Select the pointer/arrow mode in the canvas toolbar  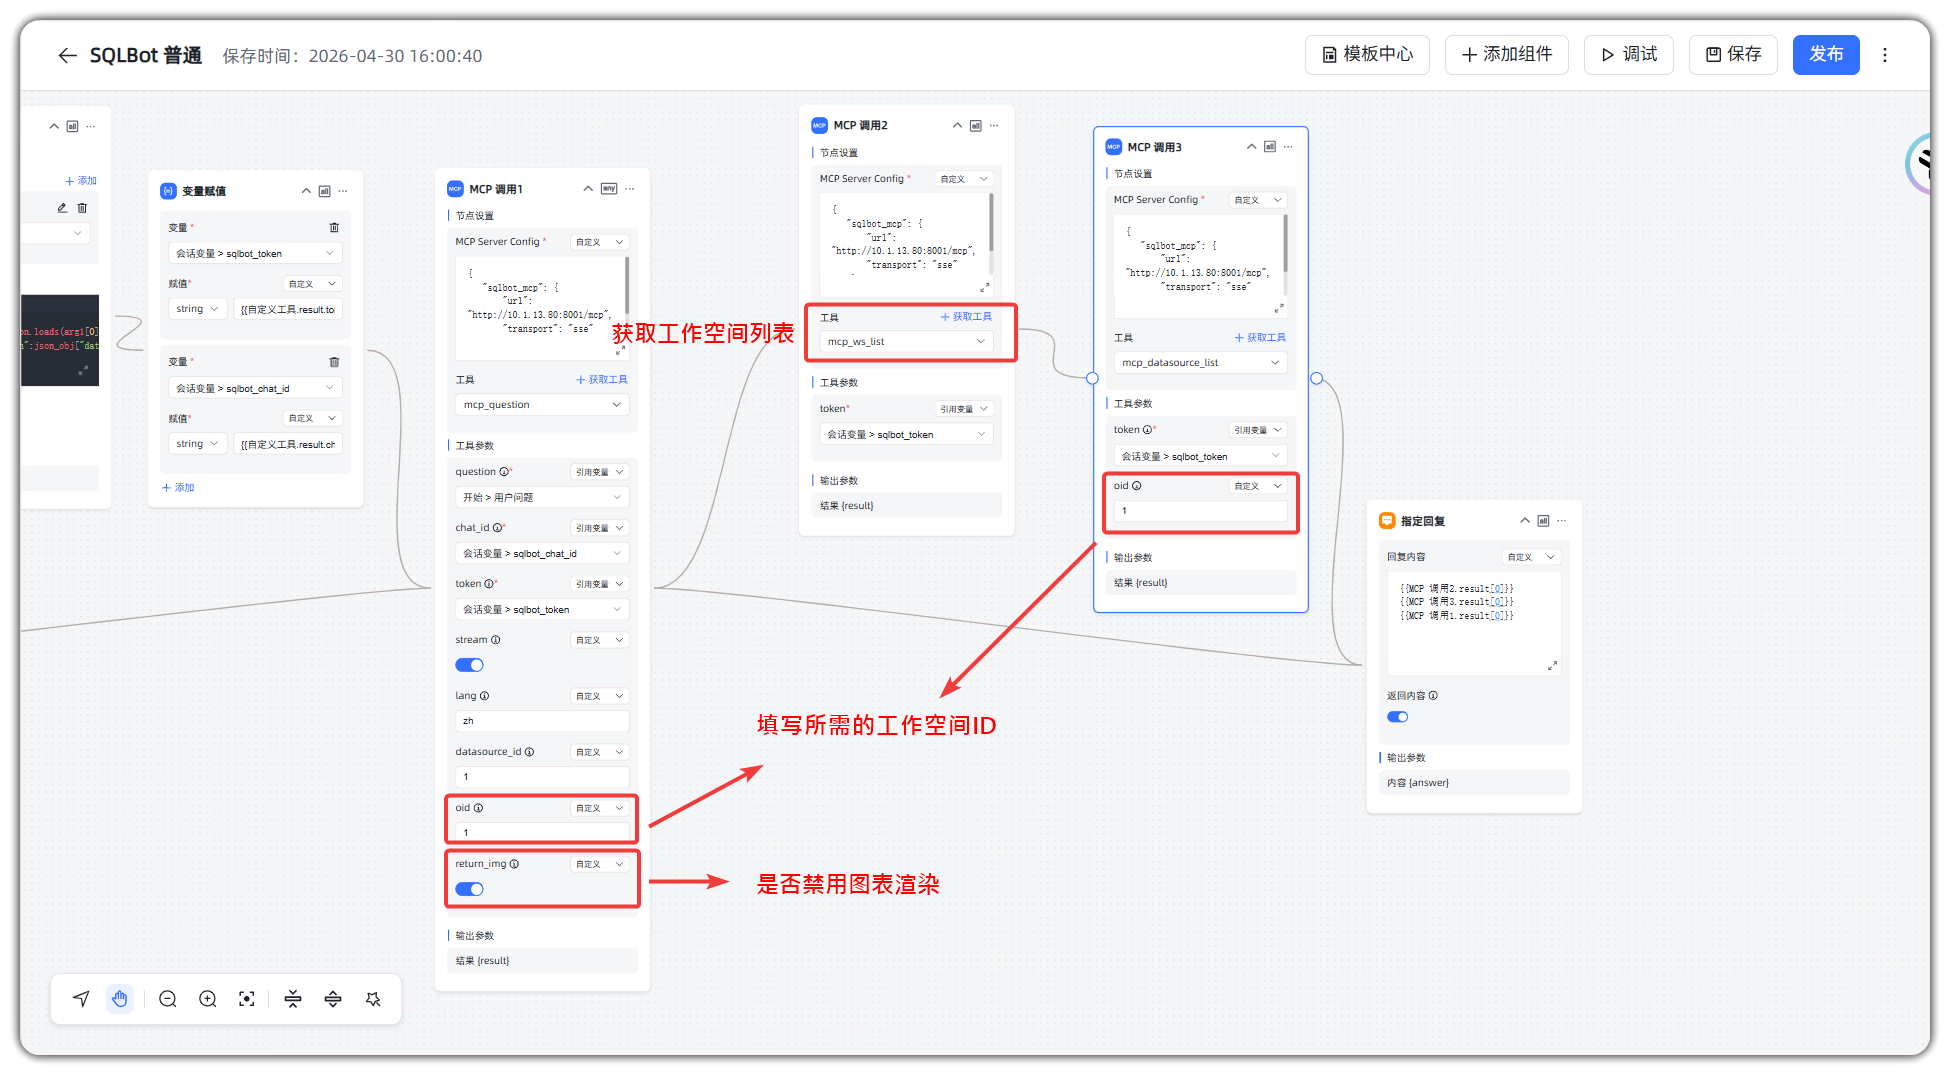82,998
